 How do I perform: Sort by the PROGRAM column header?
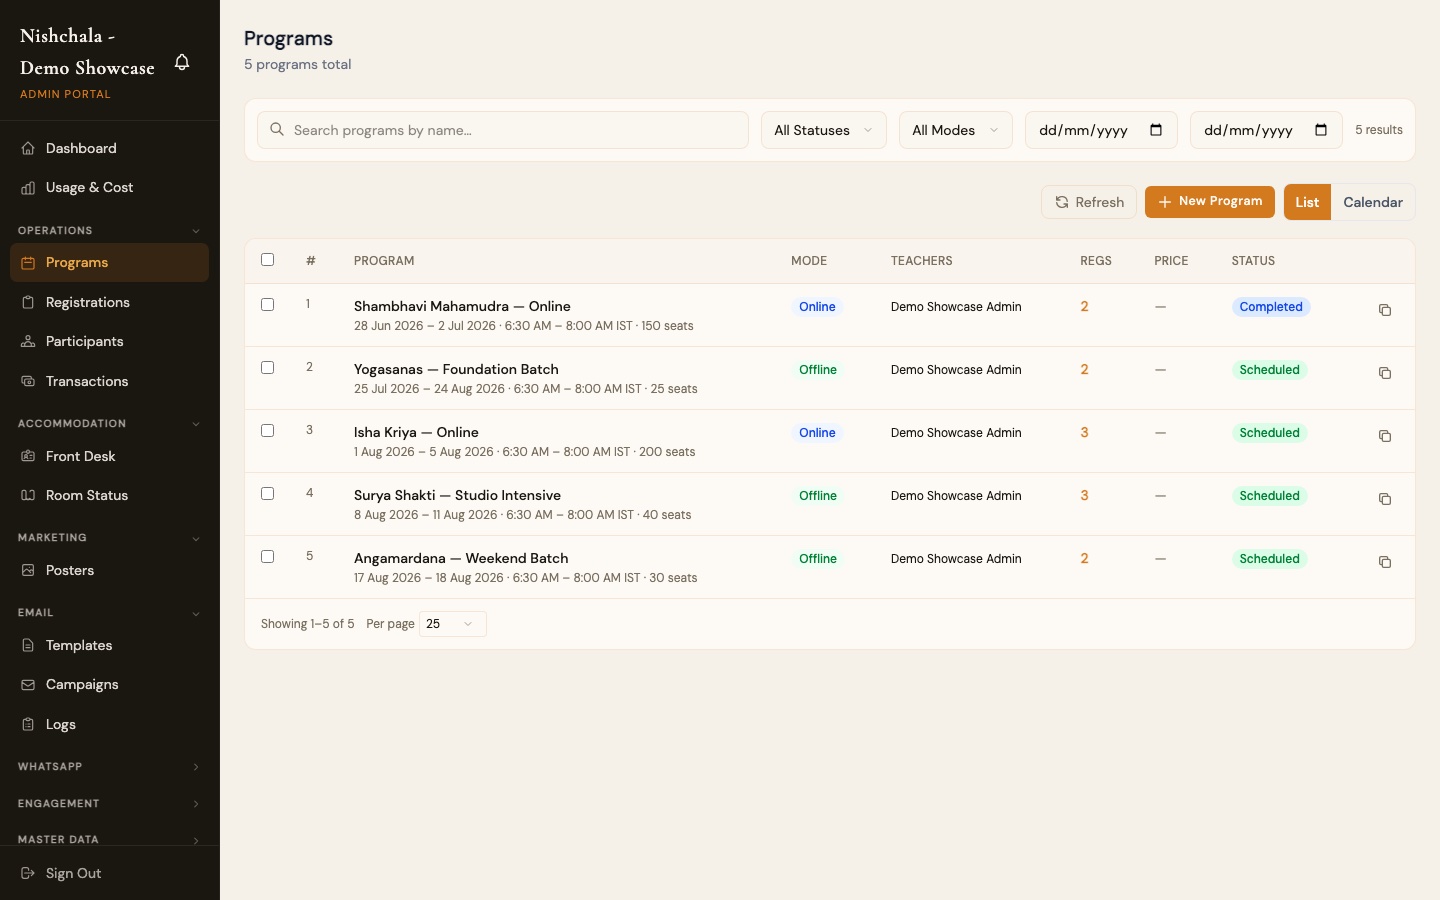tap(384, 261)
